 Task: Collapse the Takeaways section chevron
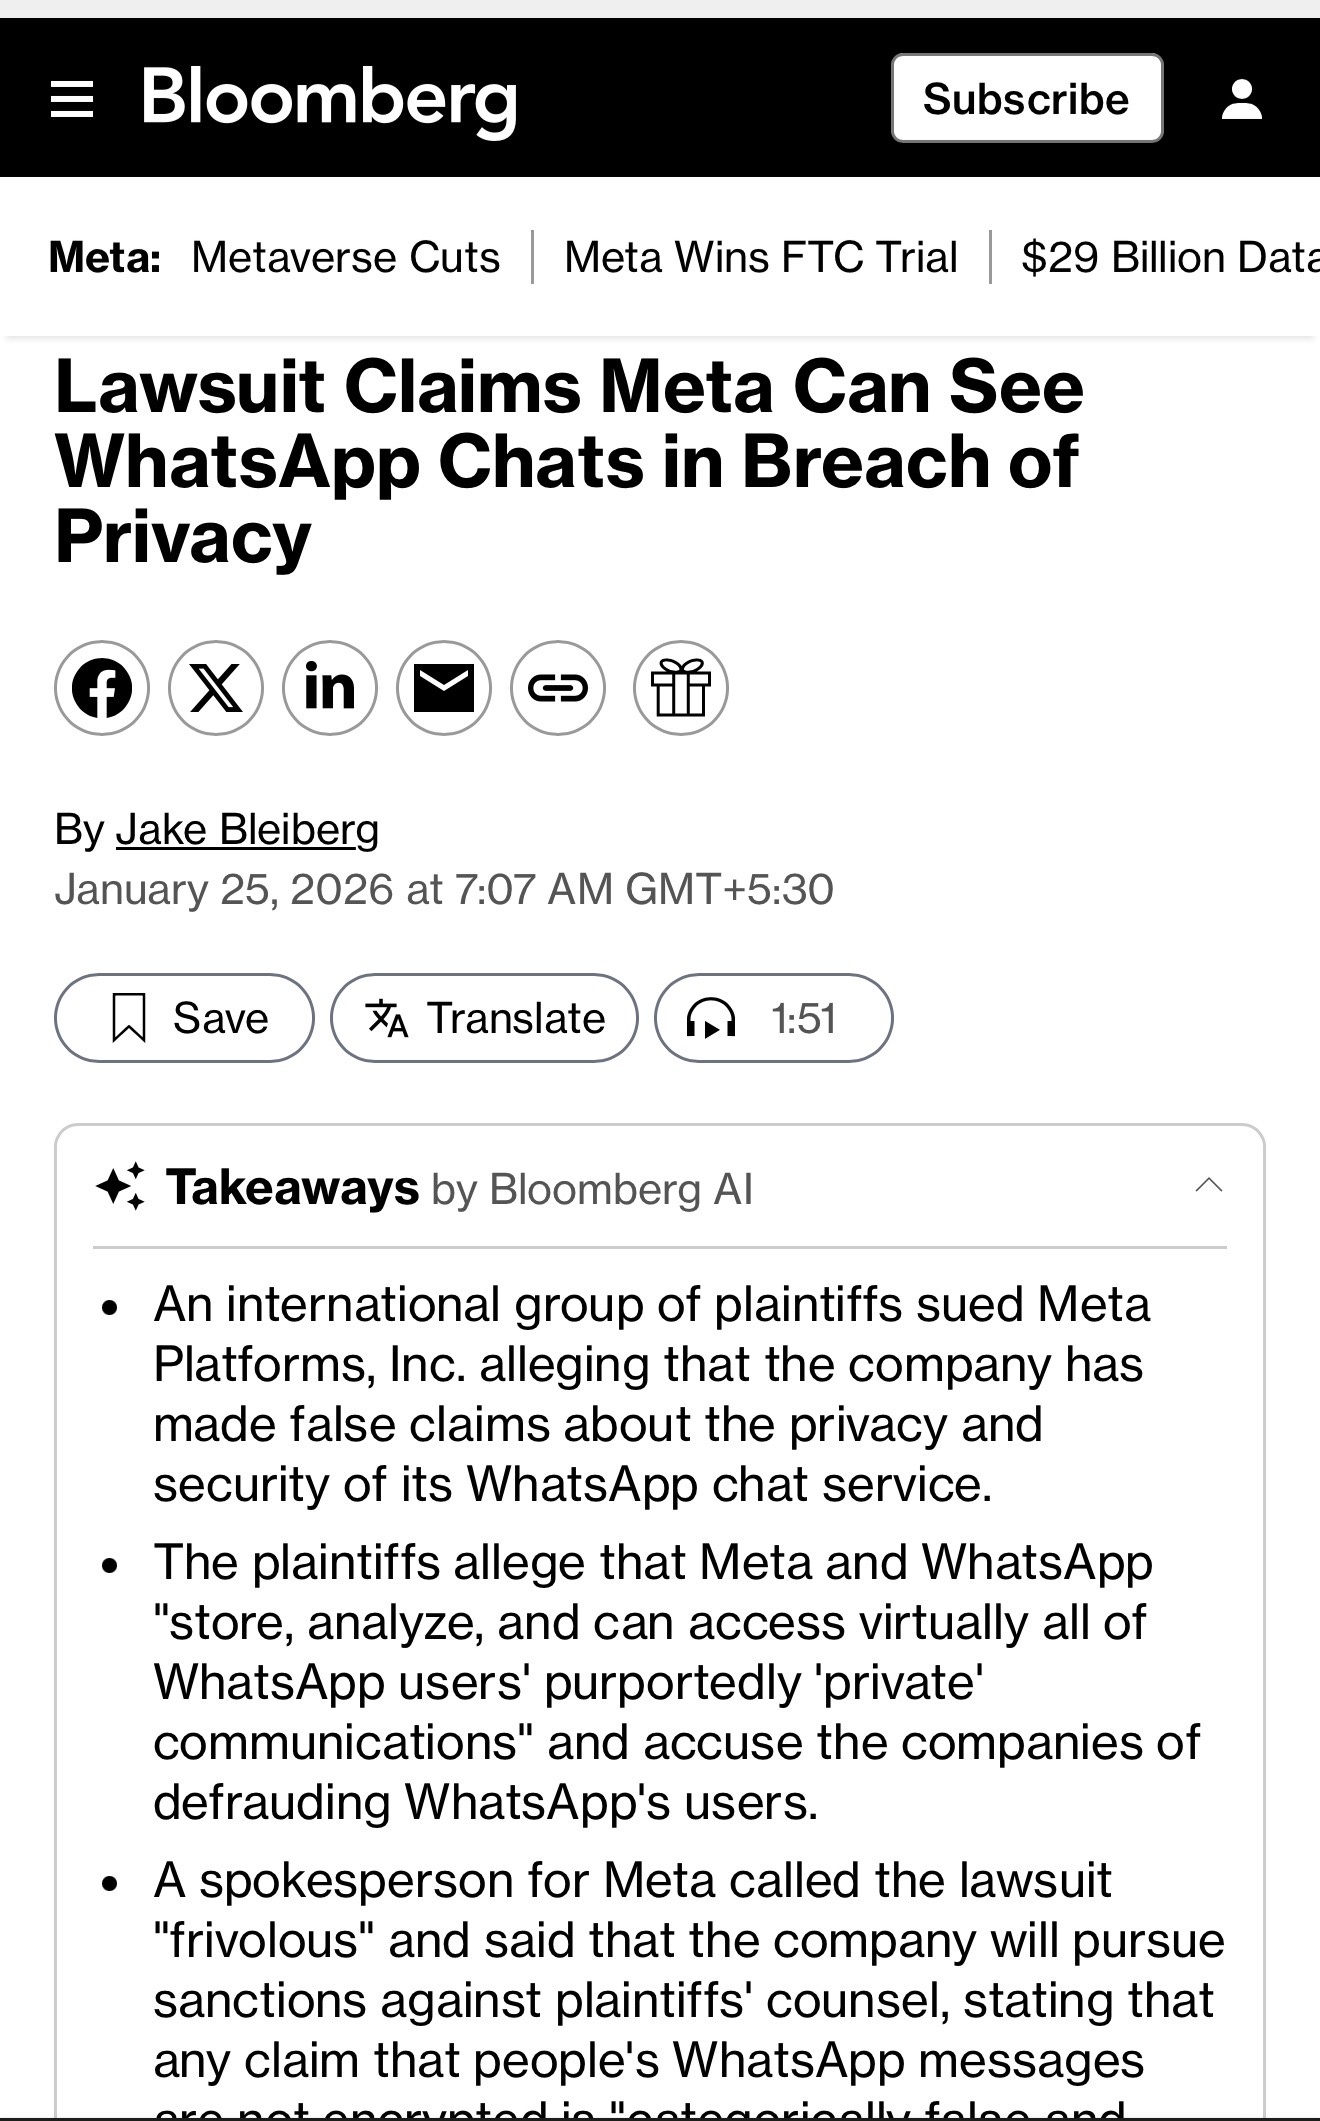[1209, 1186]
